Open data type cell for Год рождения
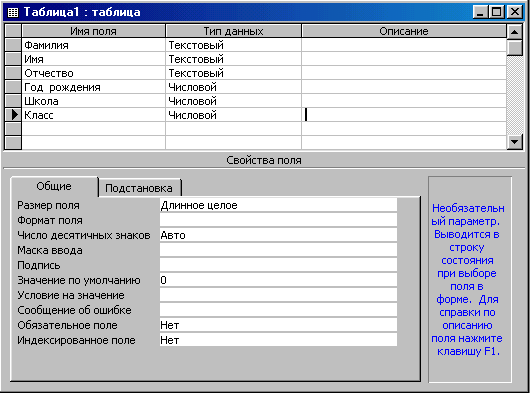 point(234,87)
